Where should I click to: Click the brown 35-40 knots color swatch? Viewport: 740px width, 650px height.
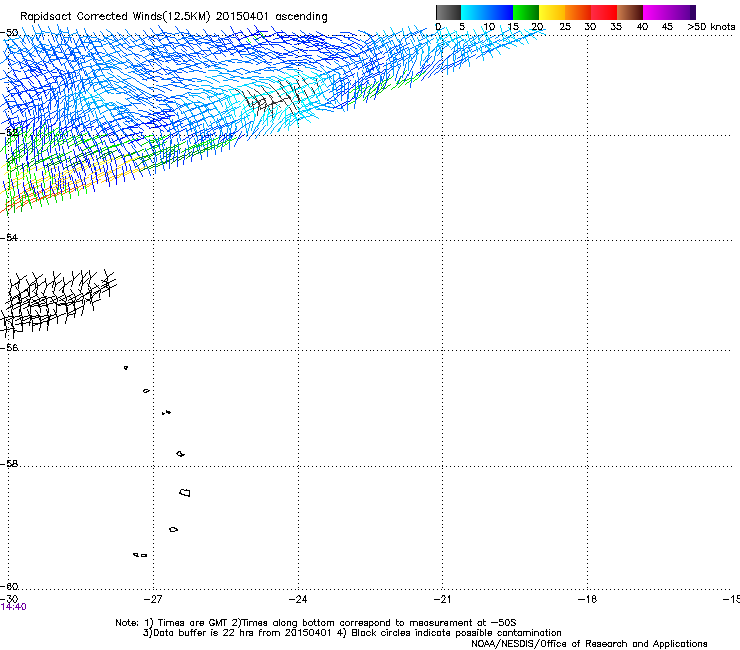point(630,12)
